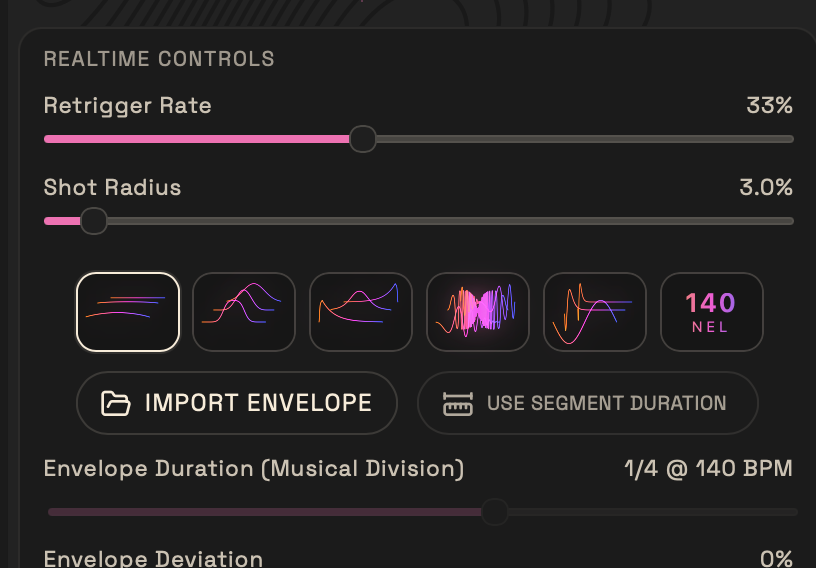Click the Retrigger Rate slider handle
This screenshot has width=816, height=568.
[x=363, y=139]
